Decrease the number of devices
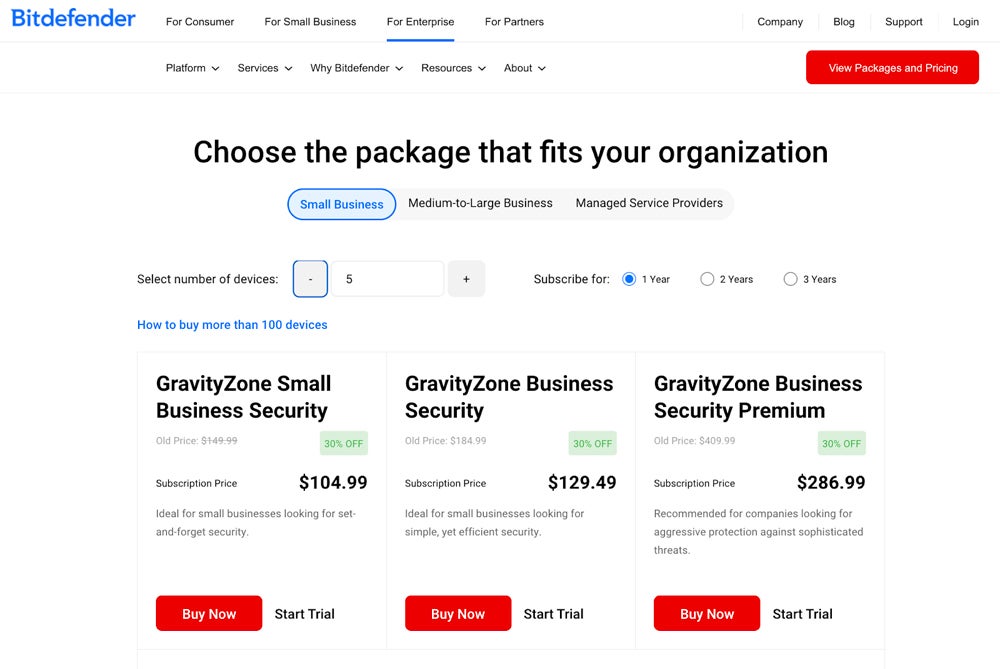1000x669 pixels. (310, 279)
